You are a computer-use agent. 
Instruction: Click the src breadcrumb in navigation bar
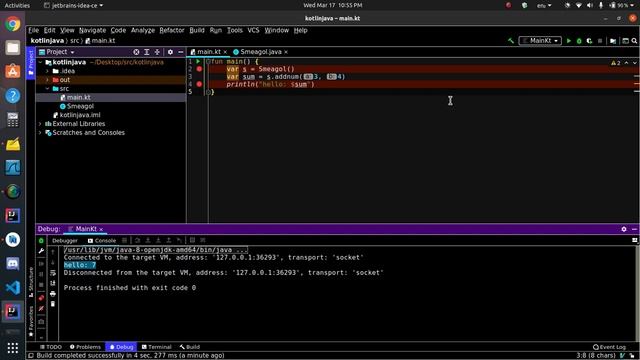[x=74, y=41]
